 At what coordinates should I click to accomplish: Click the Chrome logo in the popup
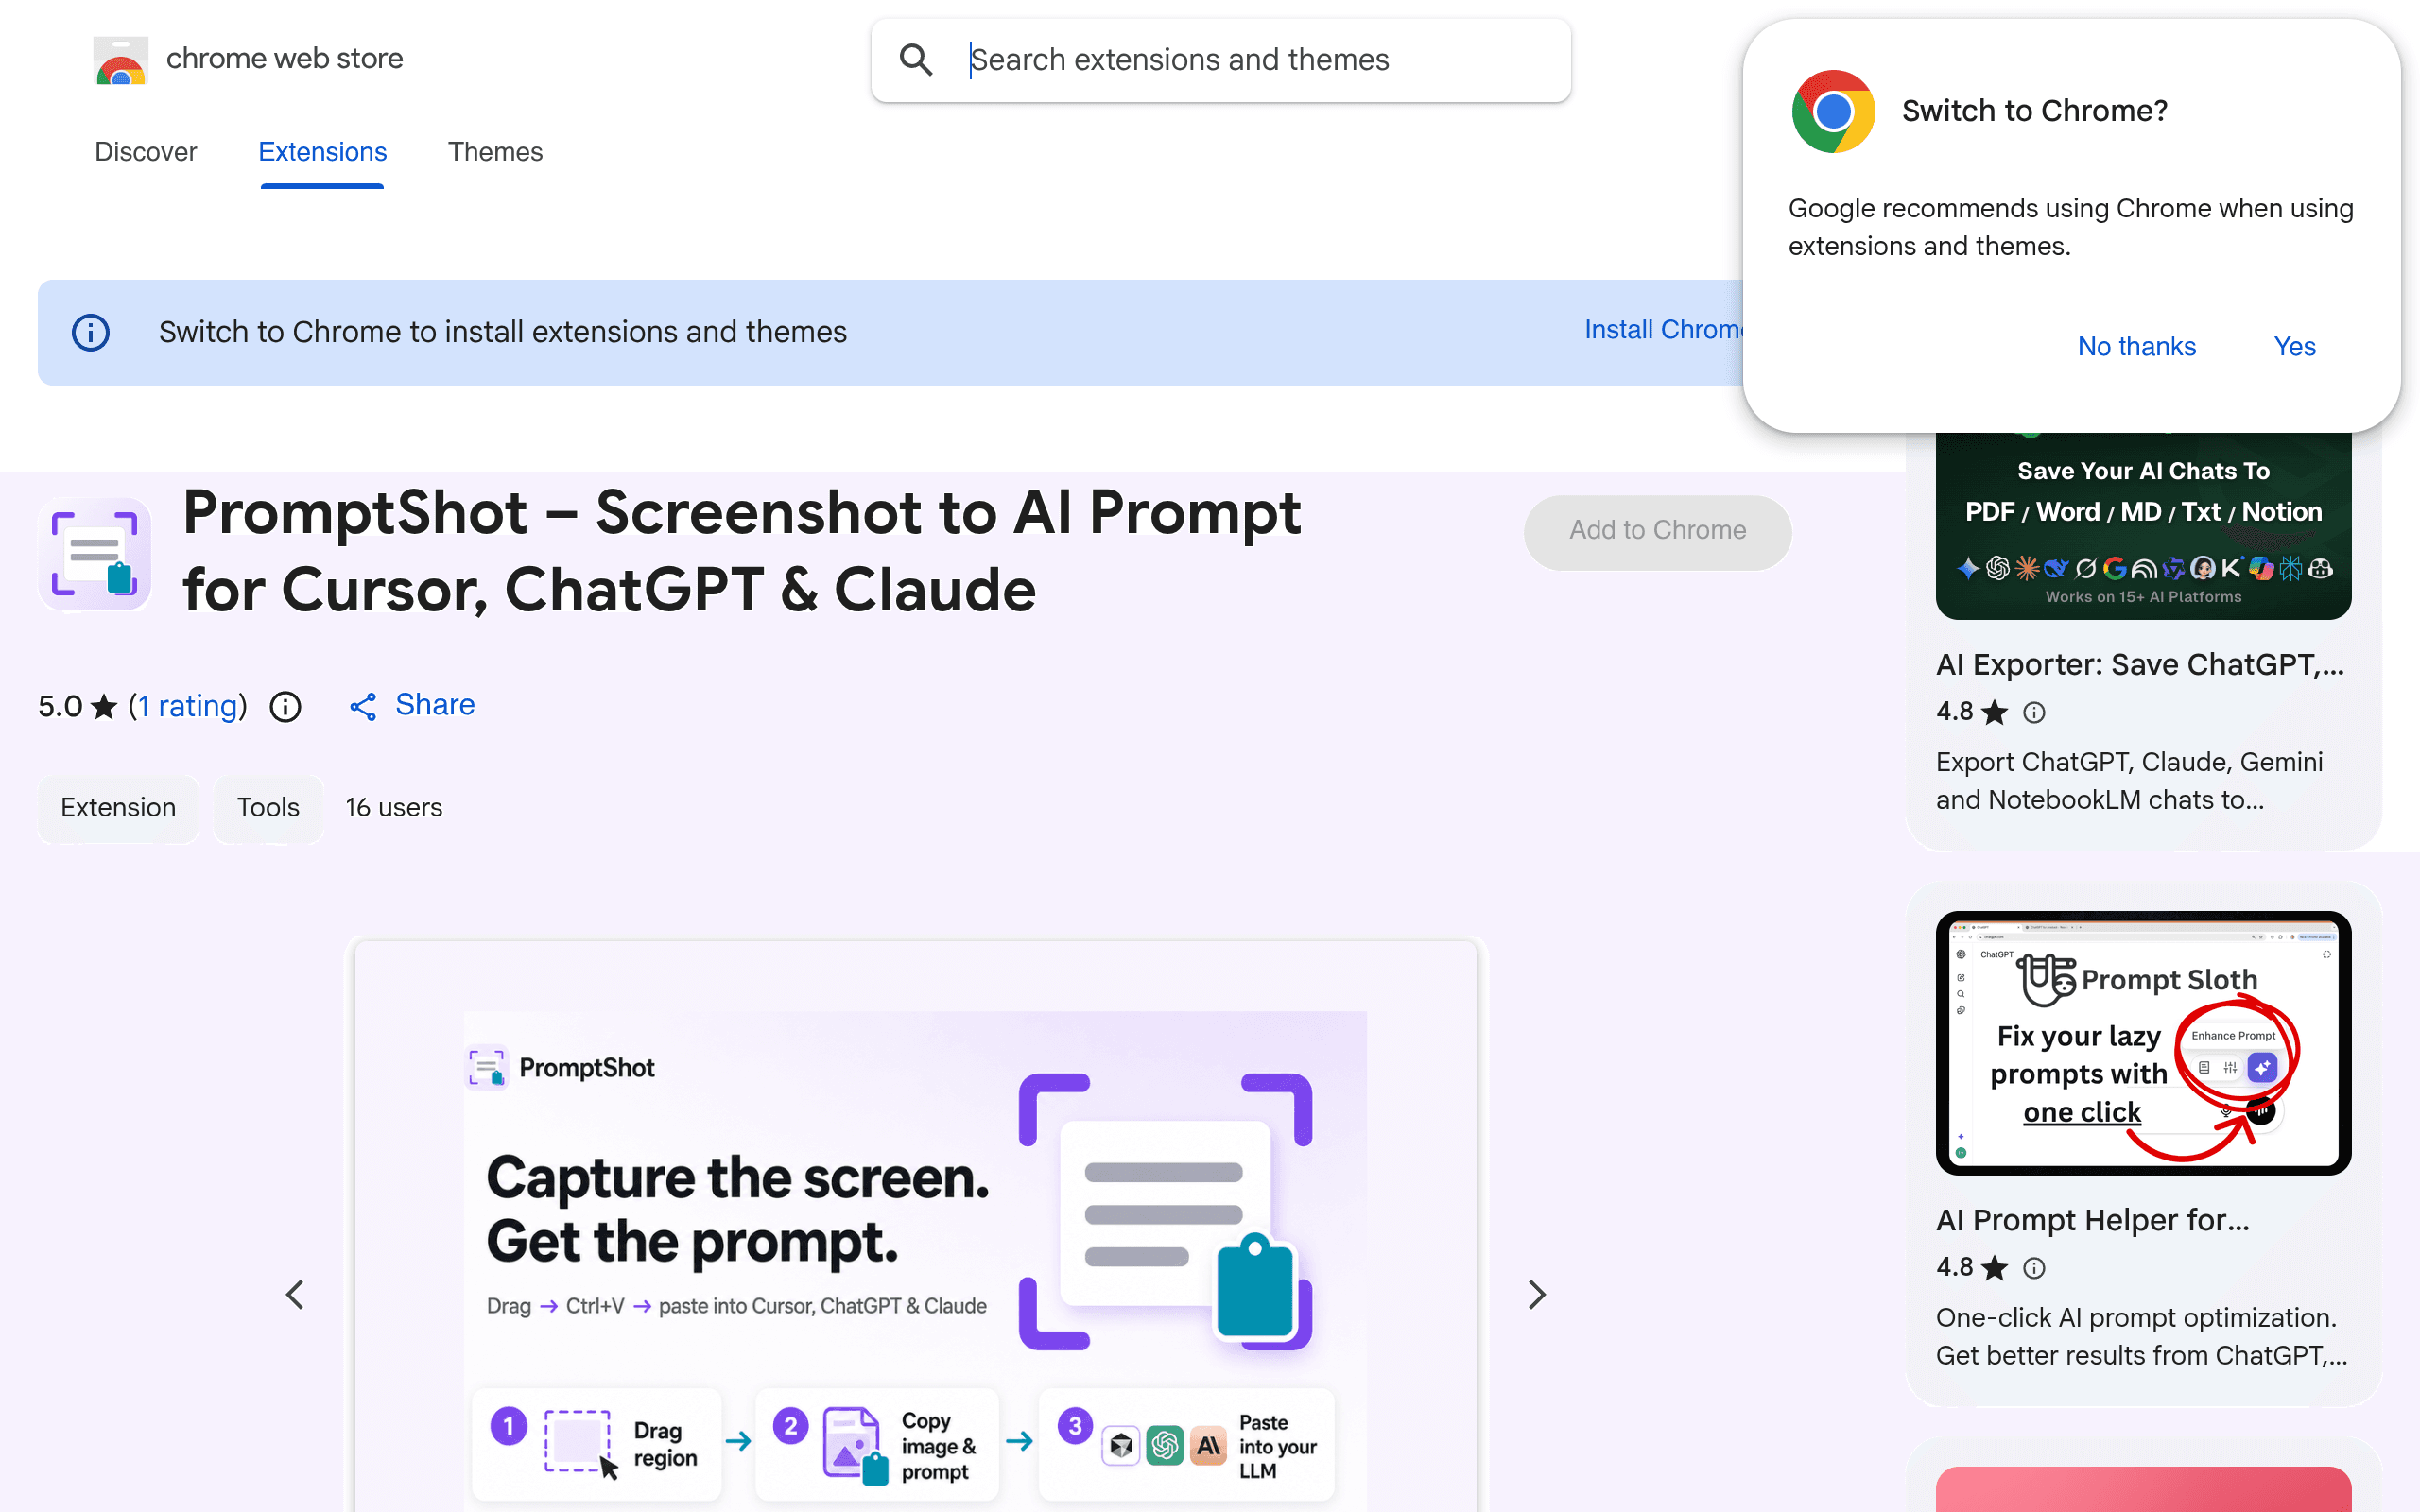coord(1833,111)
